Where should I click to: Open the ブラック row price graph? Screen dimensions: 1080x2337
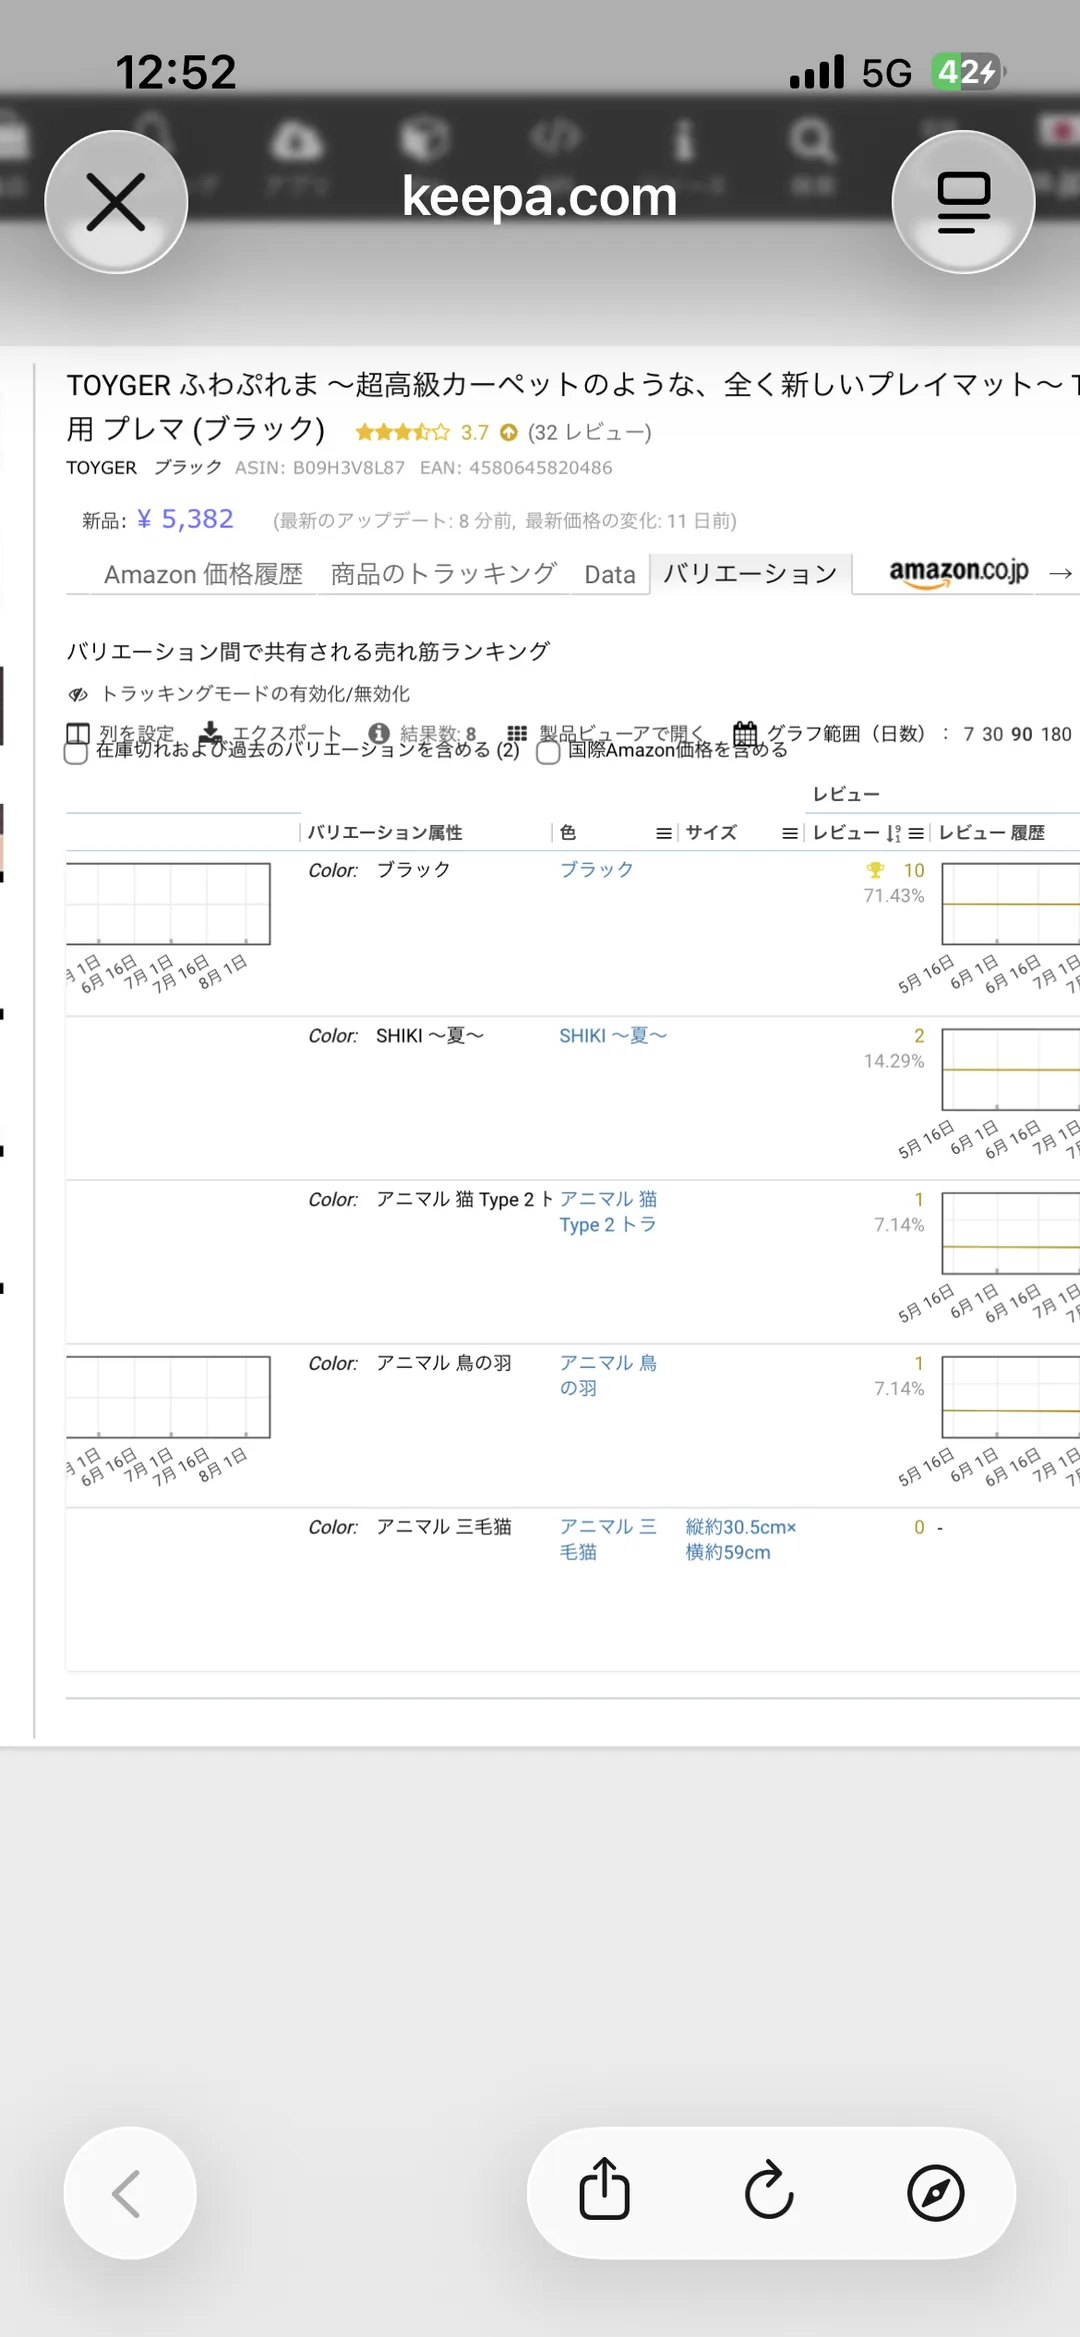coord(168,904)
